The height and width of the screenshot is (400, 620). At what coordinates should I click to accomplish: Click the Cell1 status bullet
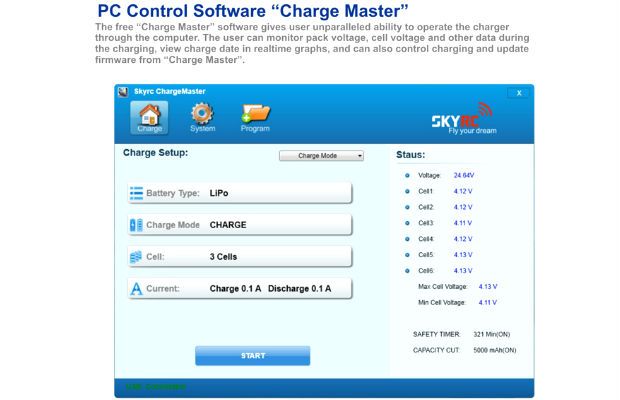pos(407,191)
